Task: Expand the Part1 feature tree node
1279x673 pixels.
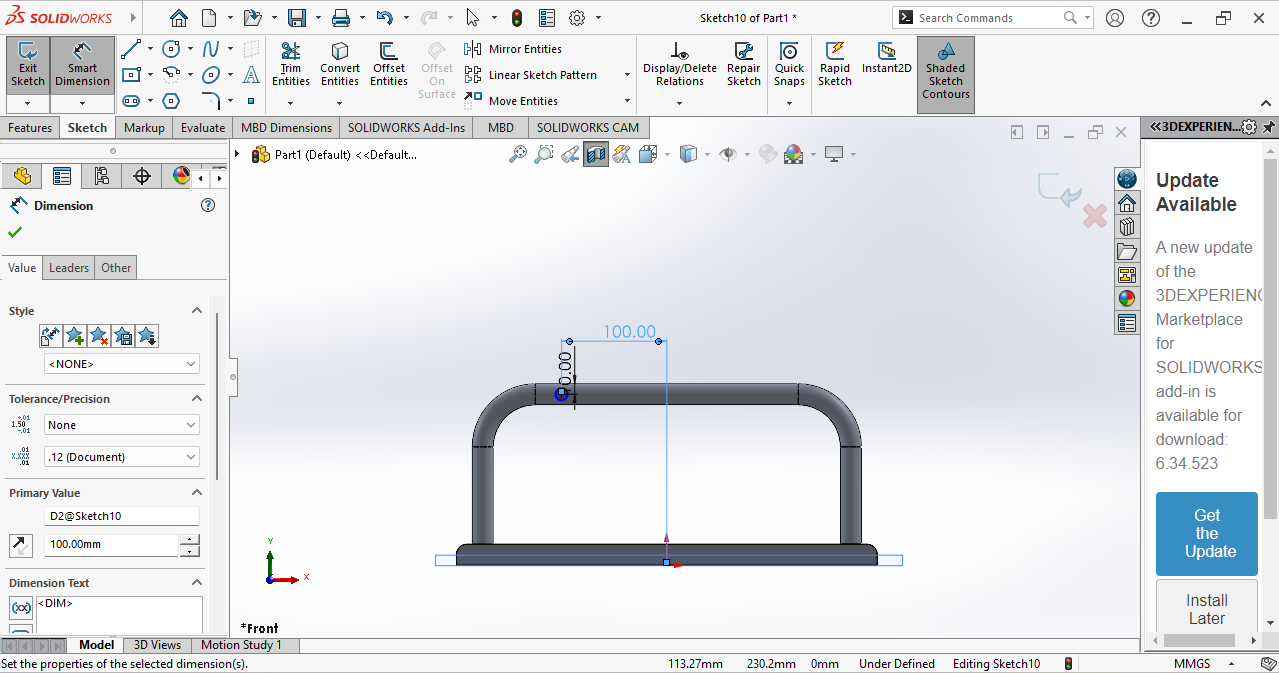Action: 238,154
